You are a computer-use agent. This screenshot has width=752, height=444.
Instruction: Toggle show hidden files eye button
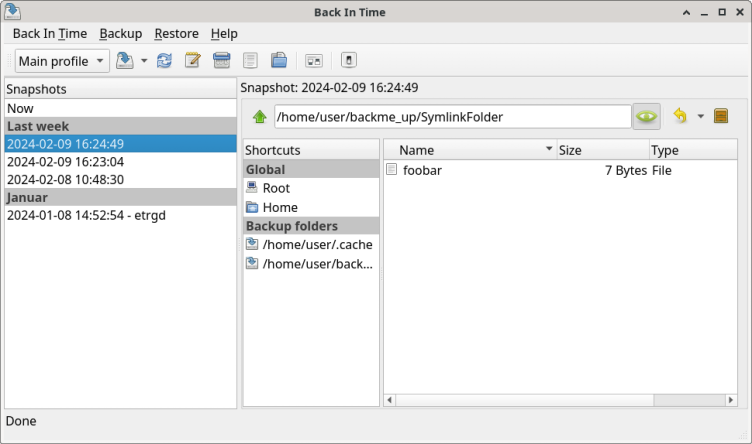[x=647, y=117]
